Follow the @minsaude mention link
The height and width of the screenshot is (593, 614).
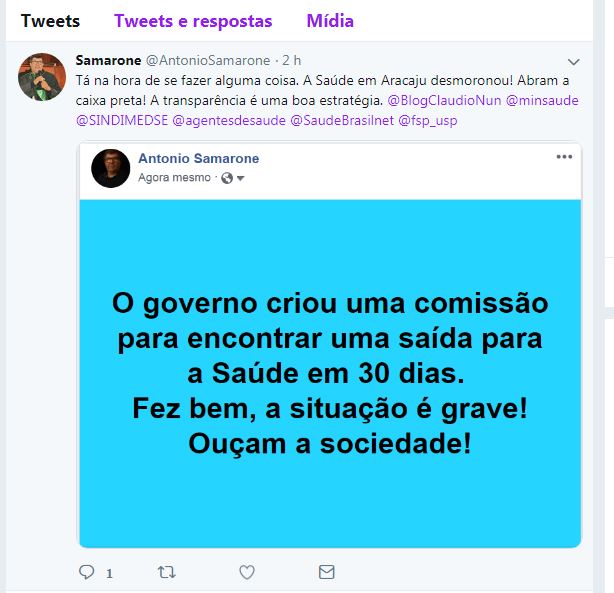(542, 100)
